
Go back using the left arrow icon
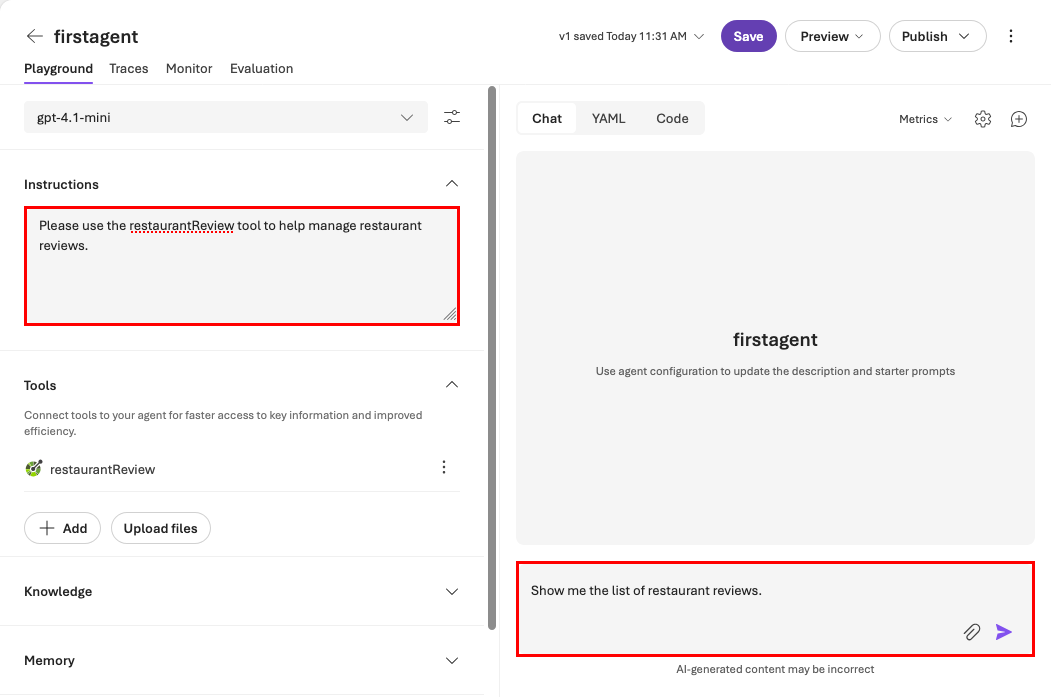[x=34, y=35]
